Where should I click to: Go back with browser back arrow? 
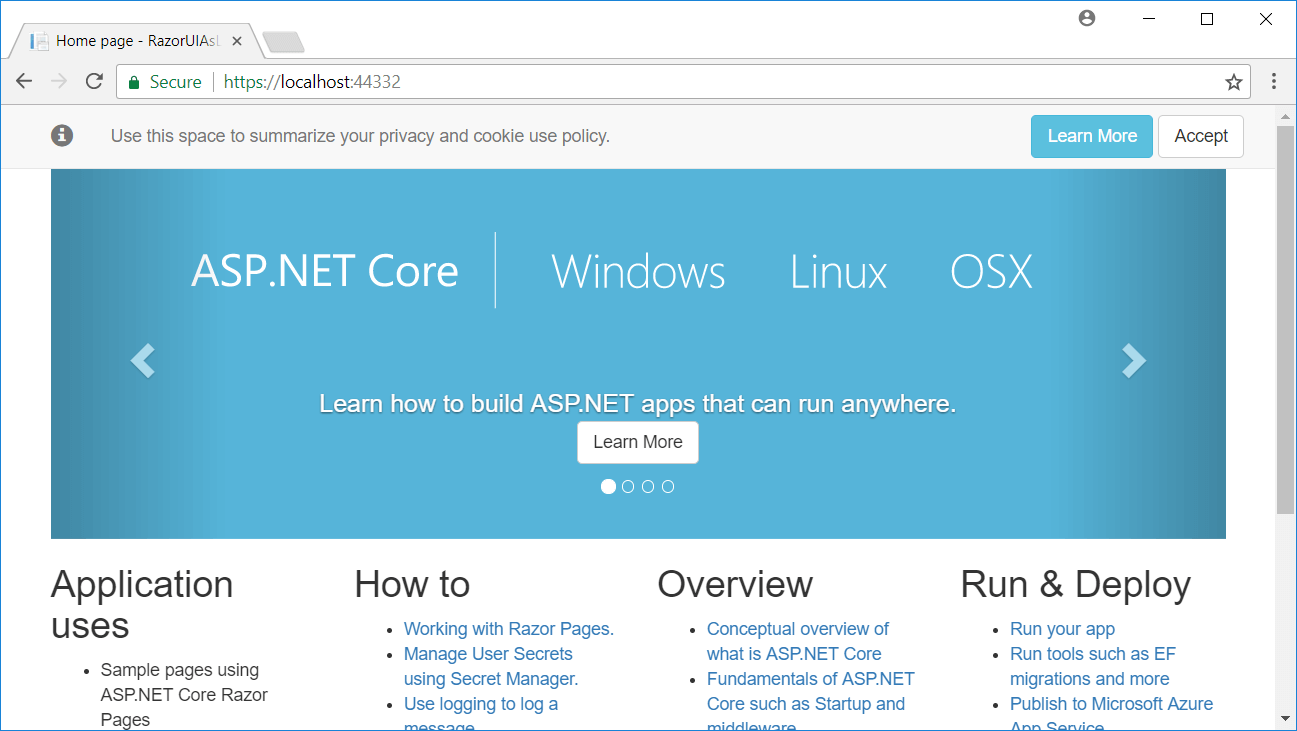24,82
